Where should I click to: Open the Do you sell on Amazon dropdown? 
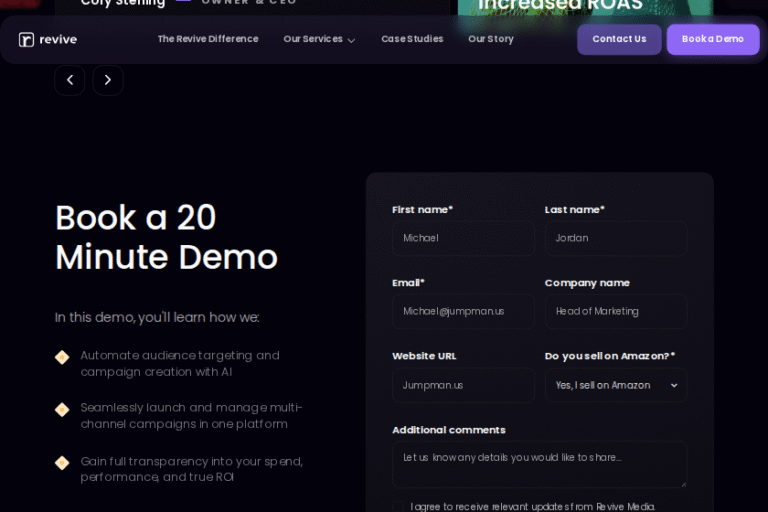pos(616,385)
